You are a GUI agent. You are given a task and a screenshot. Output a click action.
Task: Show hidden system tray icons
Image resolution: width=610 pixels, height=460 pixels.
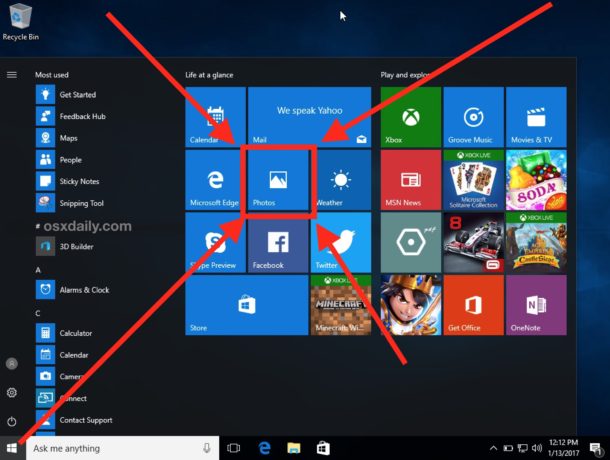(x=491, y=448)
